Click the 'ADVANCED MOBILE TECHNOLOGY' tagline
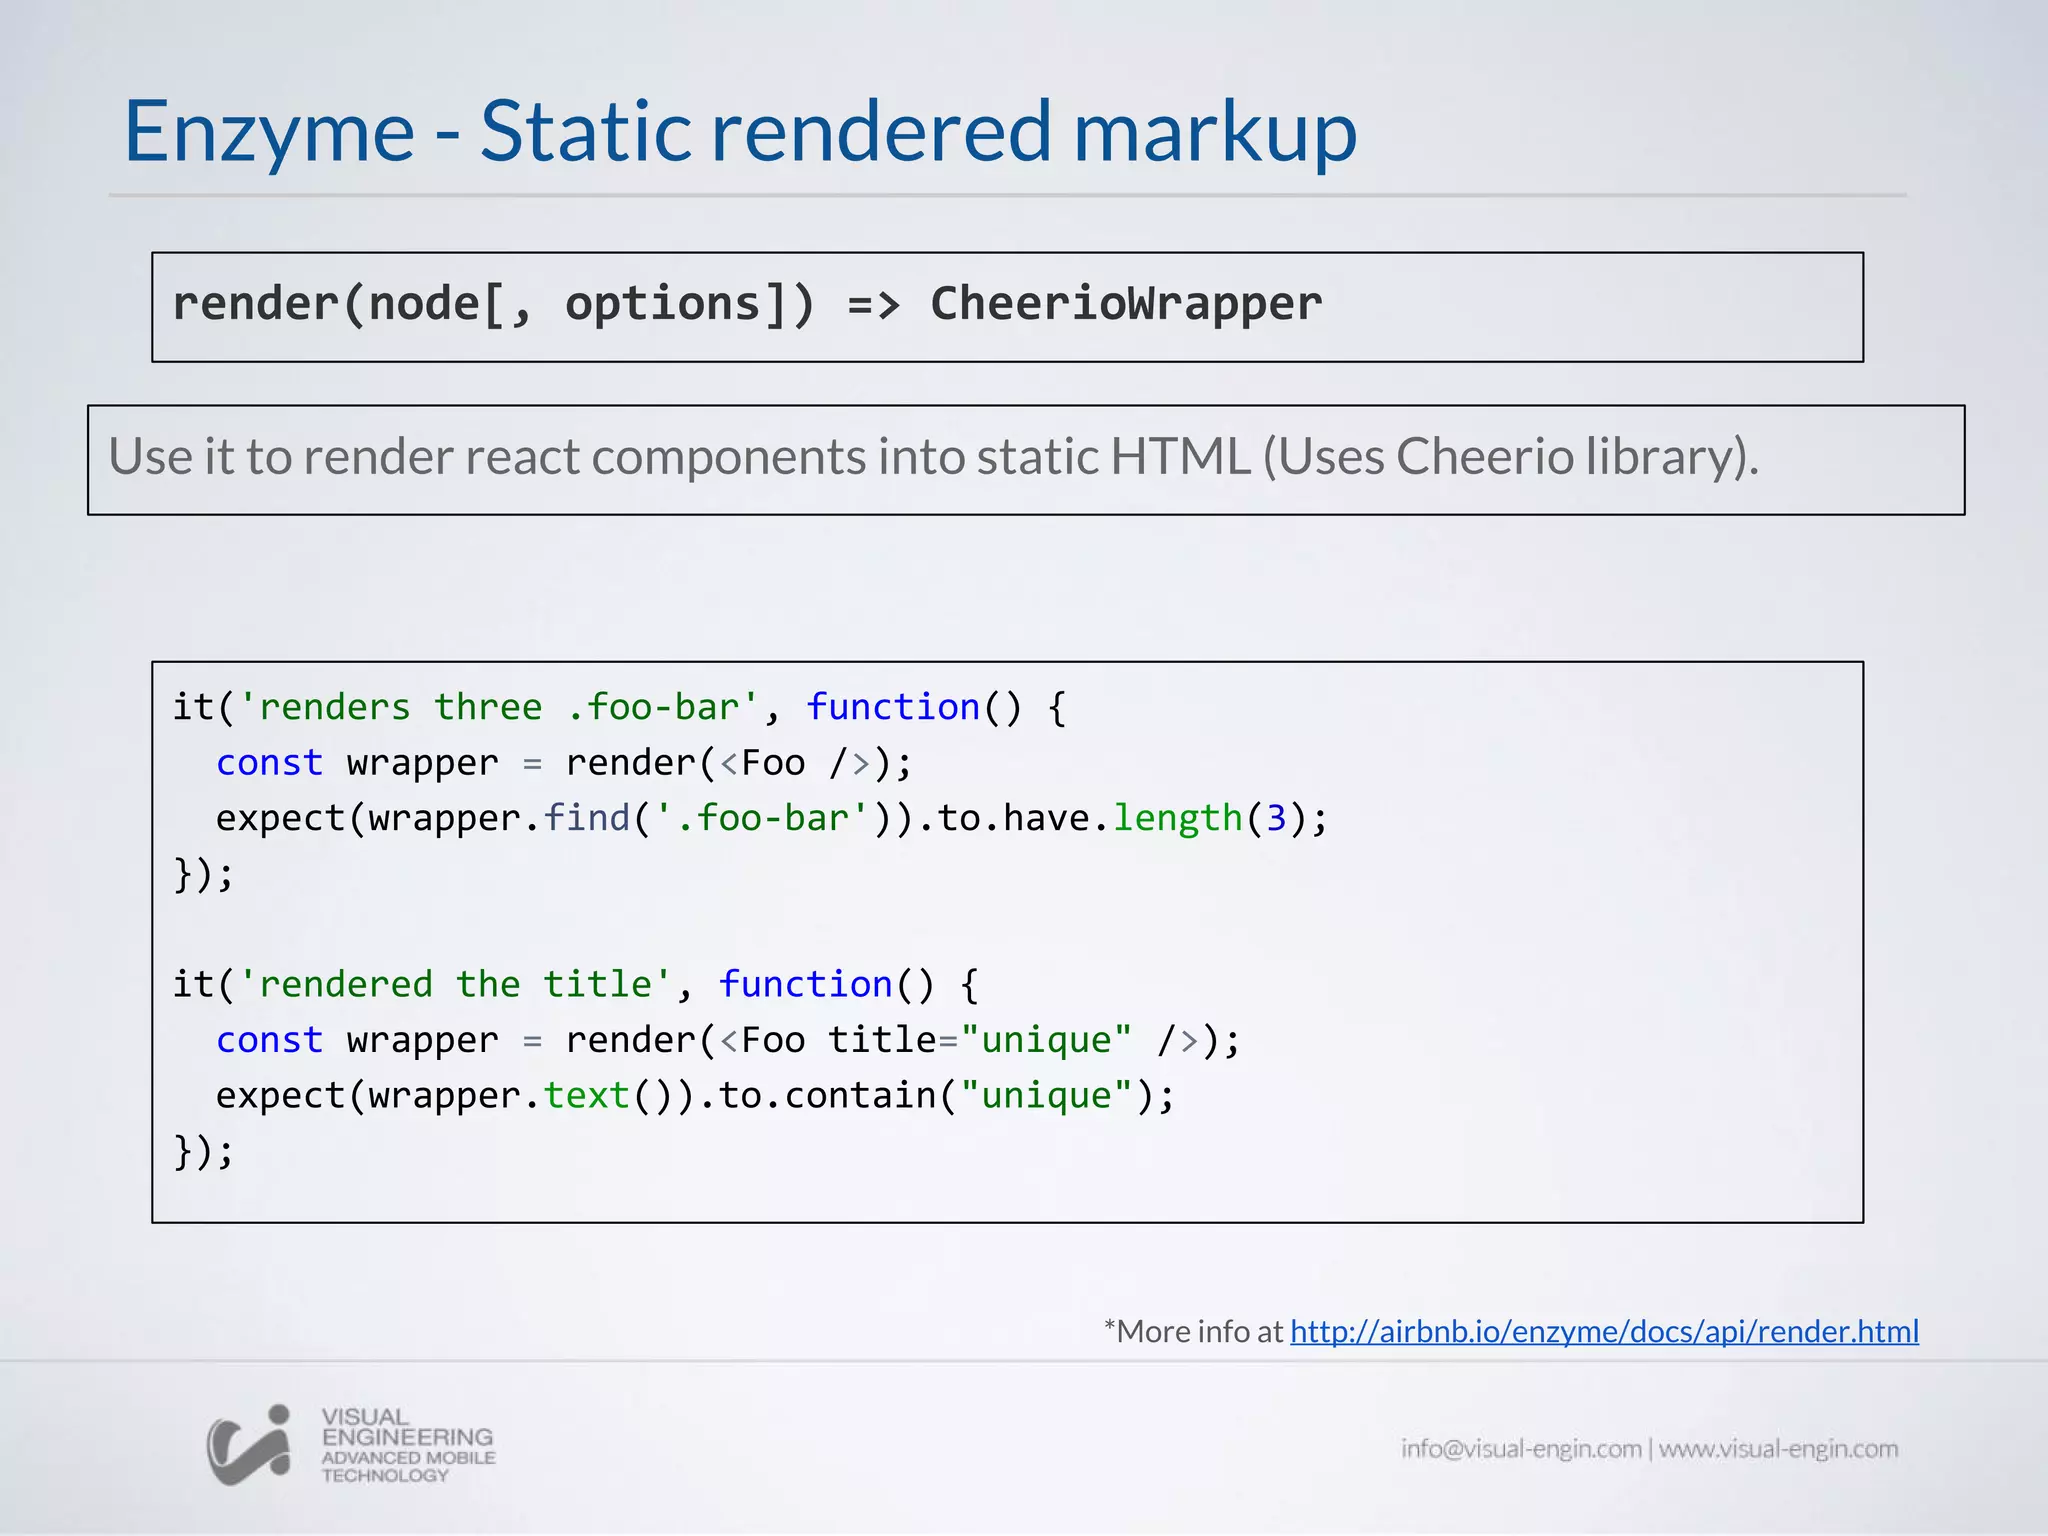The height and width of the screenshot is (1536, 2048). click(x=408, y=1467)
